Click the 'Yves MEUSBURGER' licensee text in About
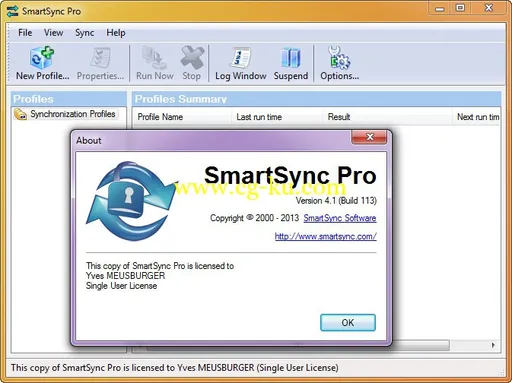 125,276
